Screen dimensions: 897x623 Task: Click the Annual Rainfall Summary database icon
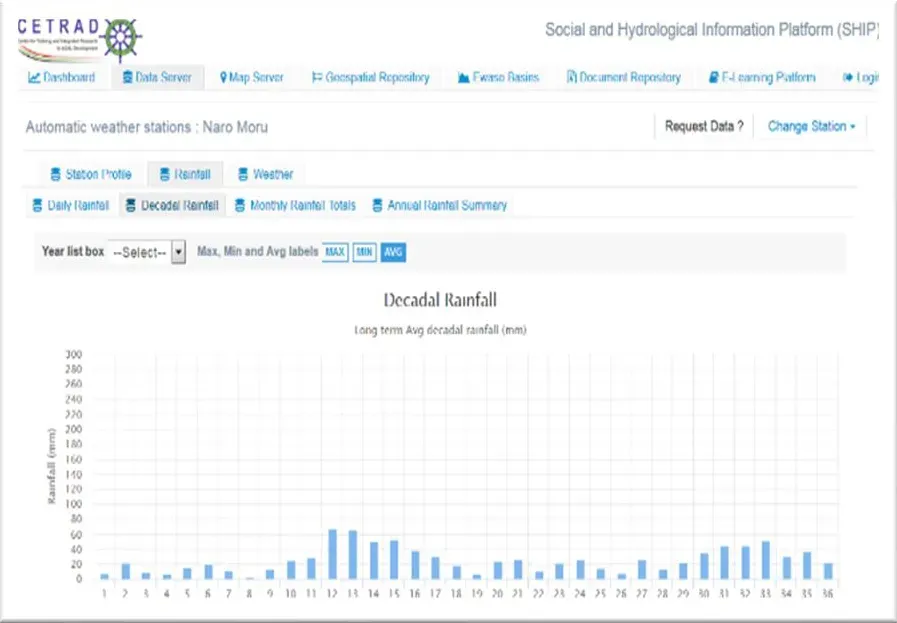click(377, 205)
